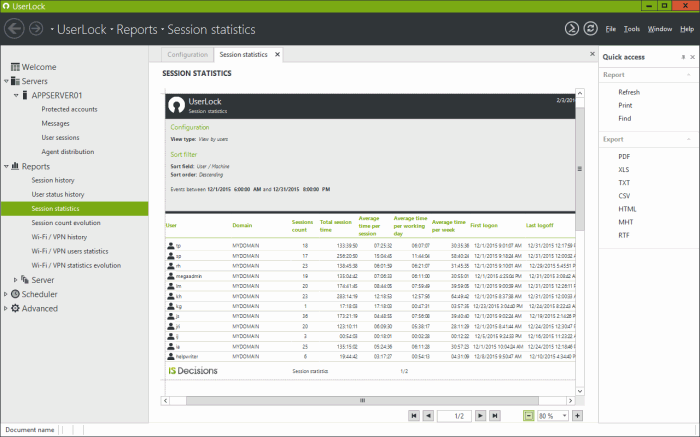
Task: Open the Window menu
Action: [660, 29]
